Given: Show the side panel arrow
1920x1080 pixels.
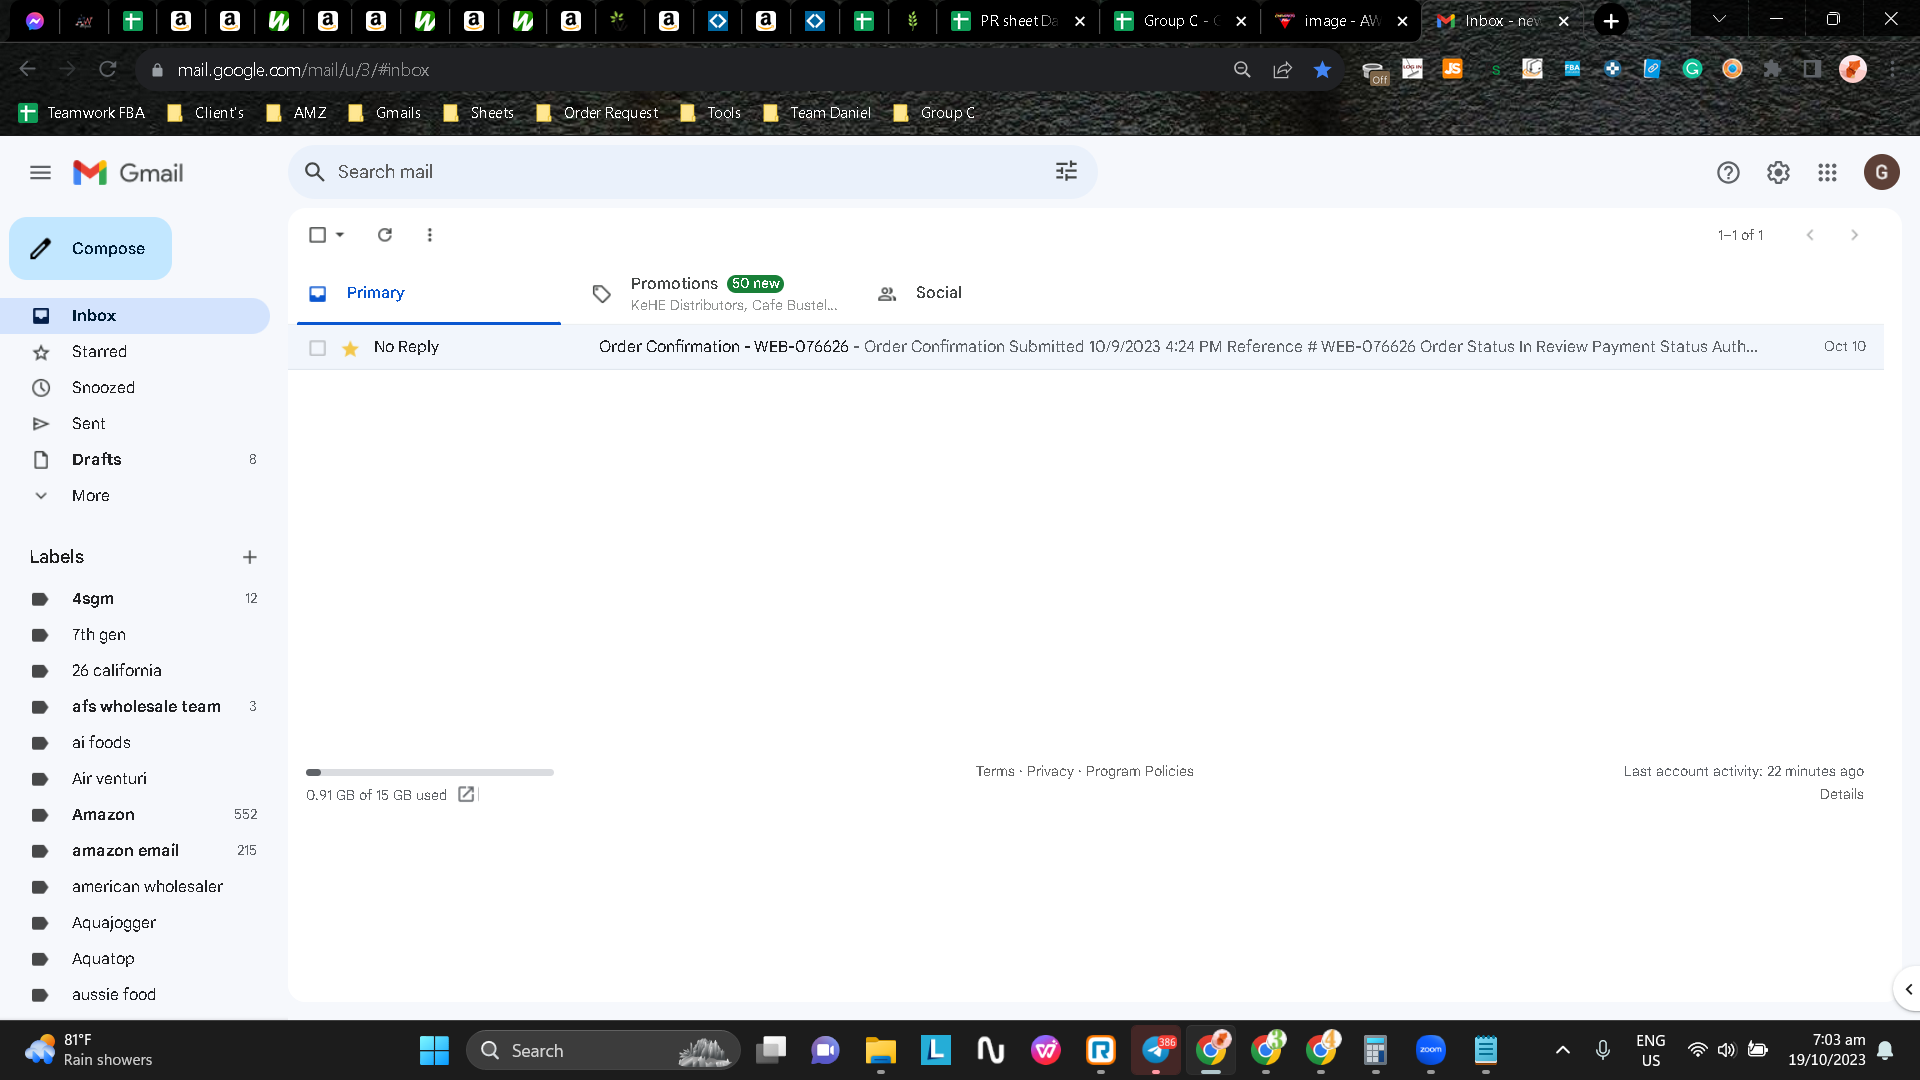Looking at the screenshot, I should [x=1908, y=989].
